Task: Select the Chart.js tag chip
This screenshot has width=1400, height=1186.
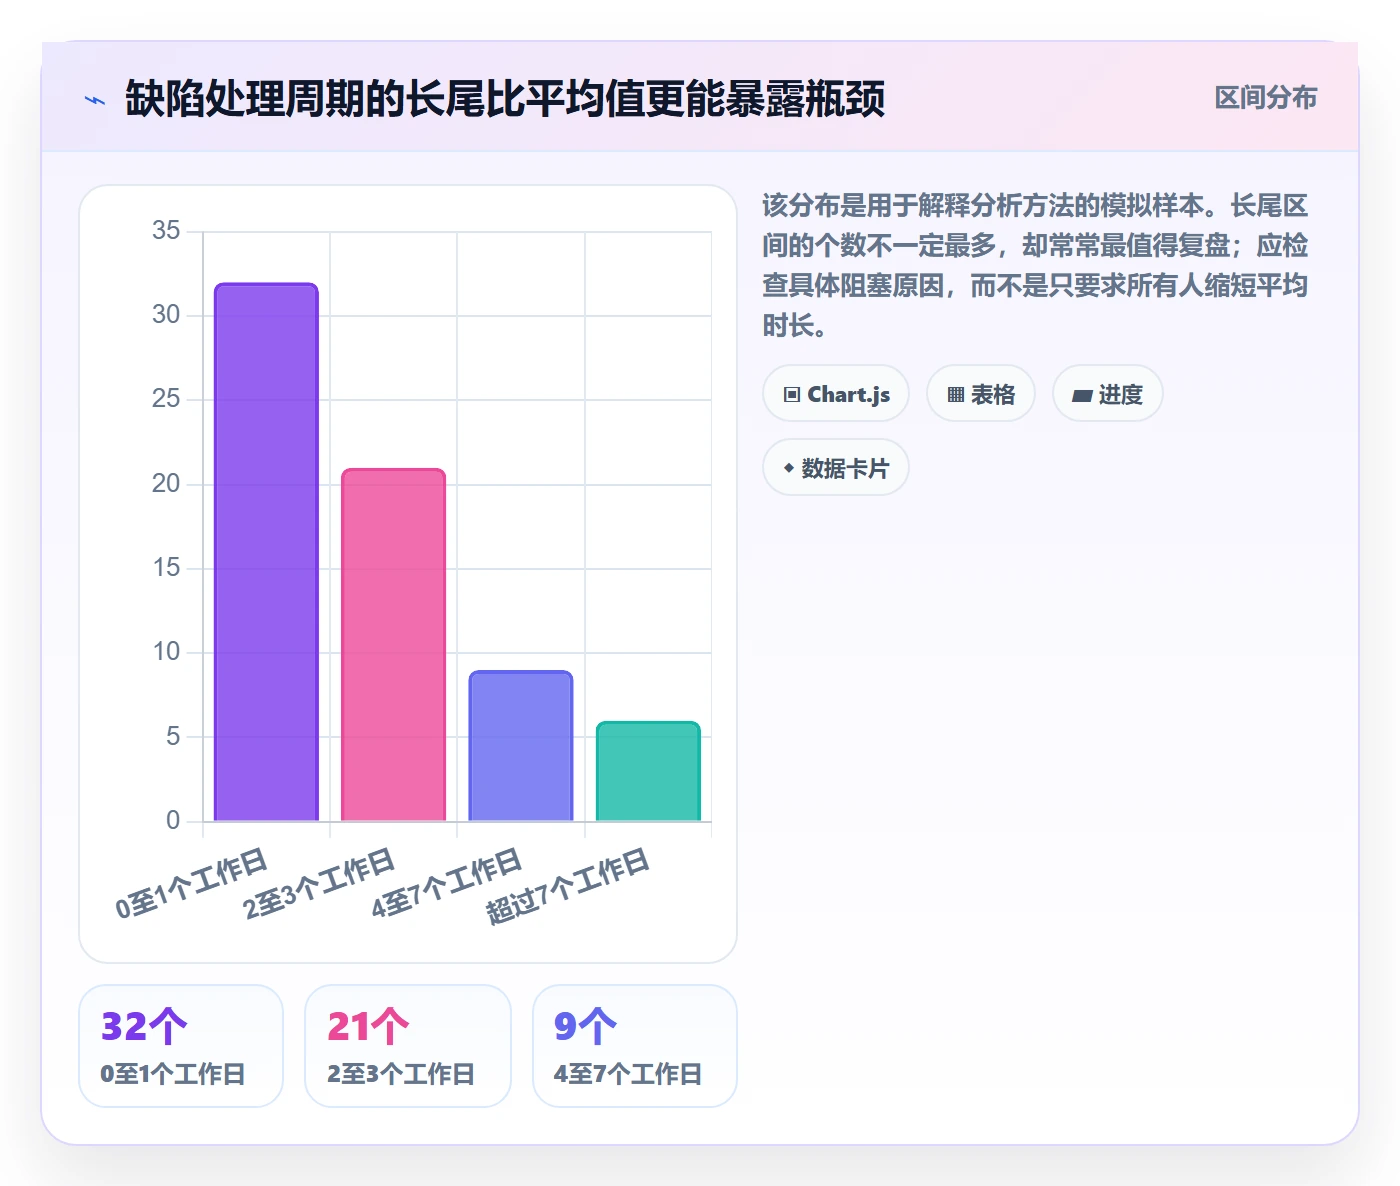Action: point(836,394)
